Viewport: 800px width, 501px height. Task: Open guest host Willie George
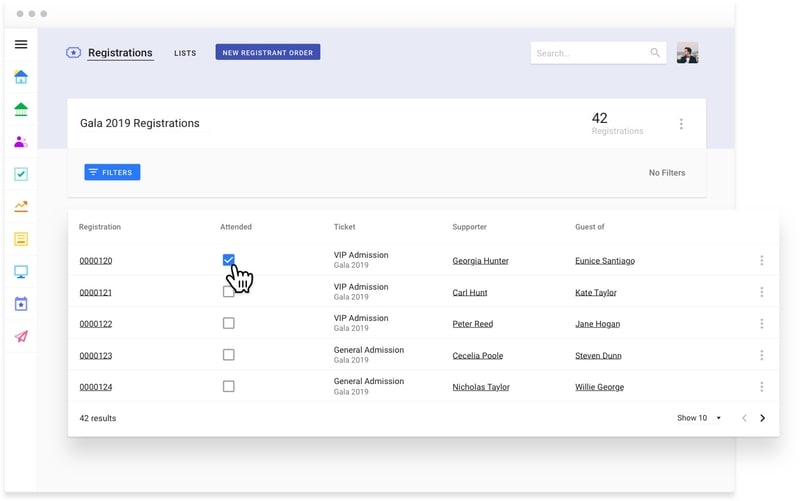point(599,387)
